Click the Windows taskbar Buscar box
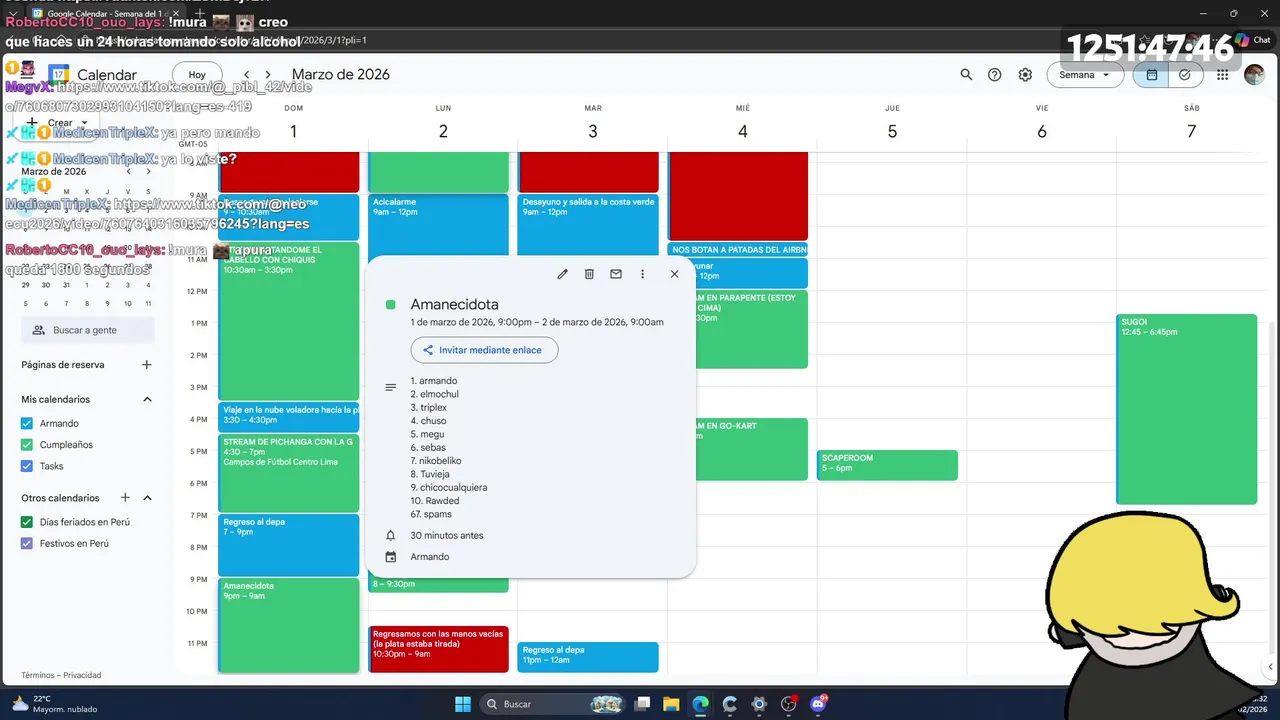 coord(553,704)
